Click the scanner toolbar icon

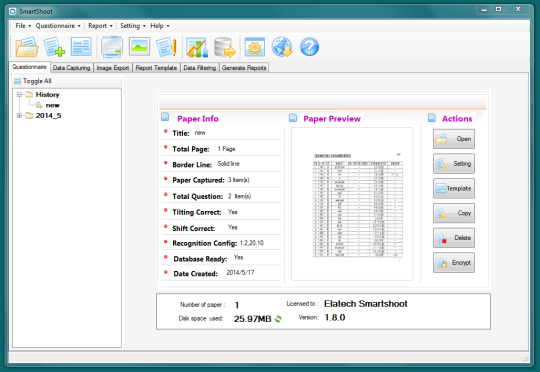coord(112,47)
